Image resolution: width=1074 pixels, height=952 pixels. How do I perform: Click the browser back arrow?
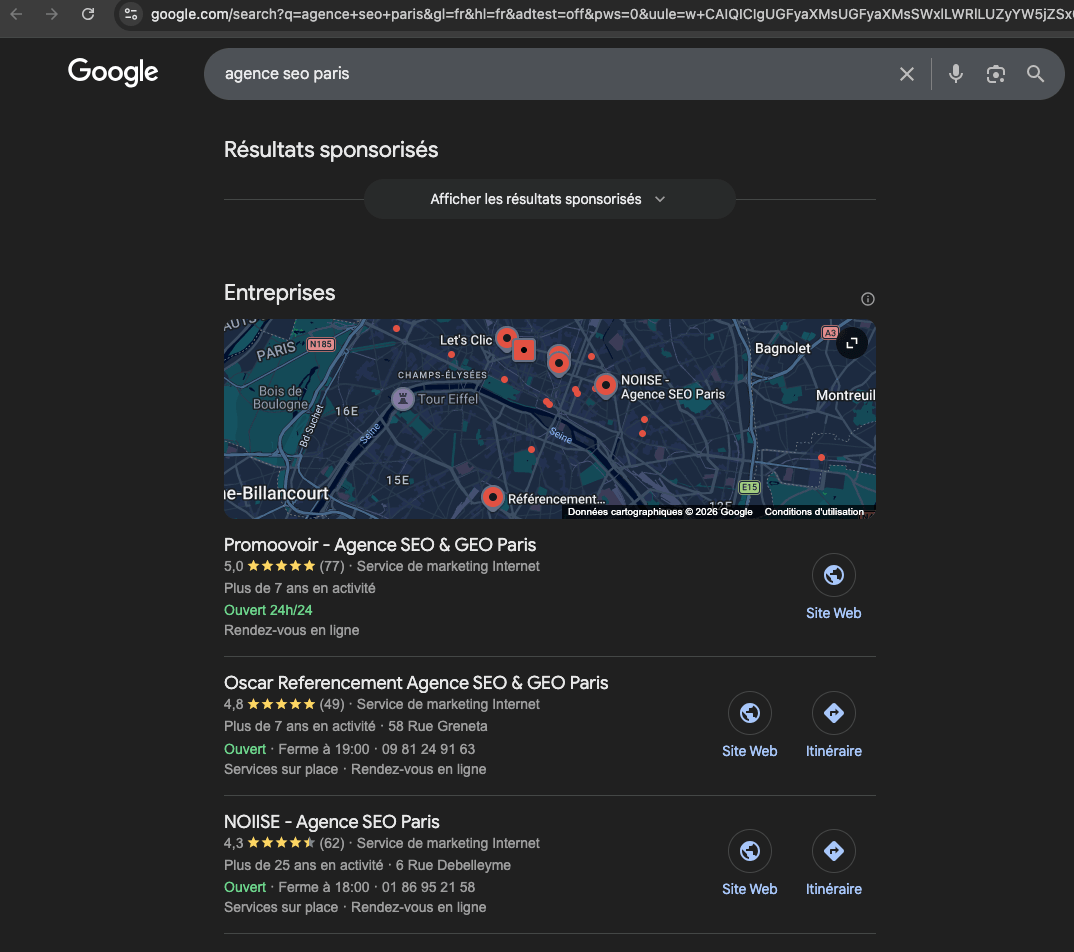(16, 14)
